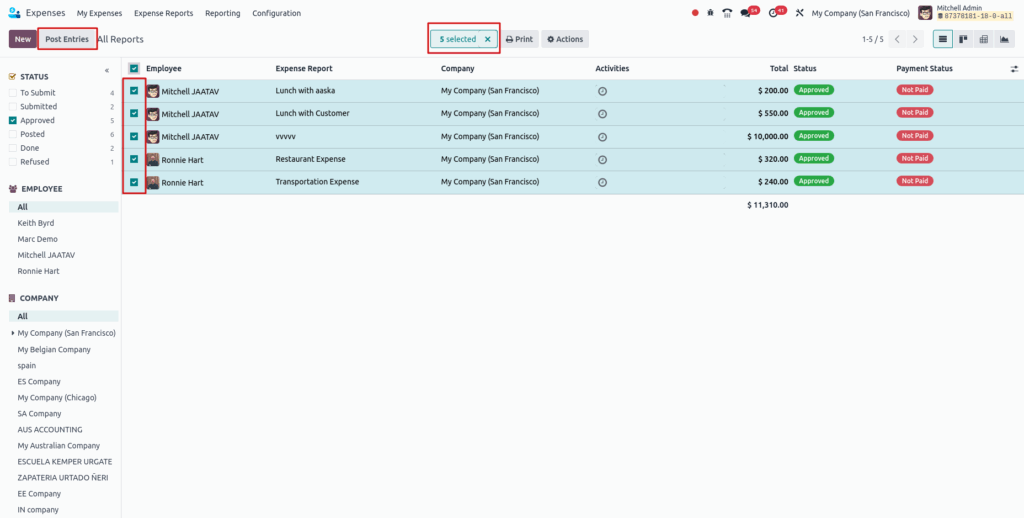Switch to graph view
Screen dimensions: 1024x518
(1003, 39)
